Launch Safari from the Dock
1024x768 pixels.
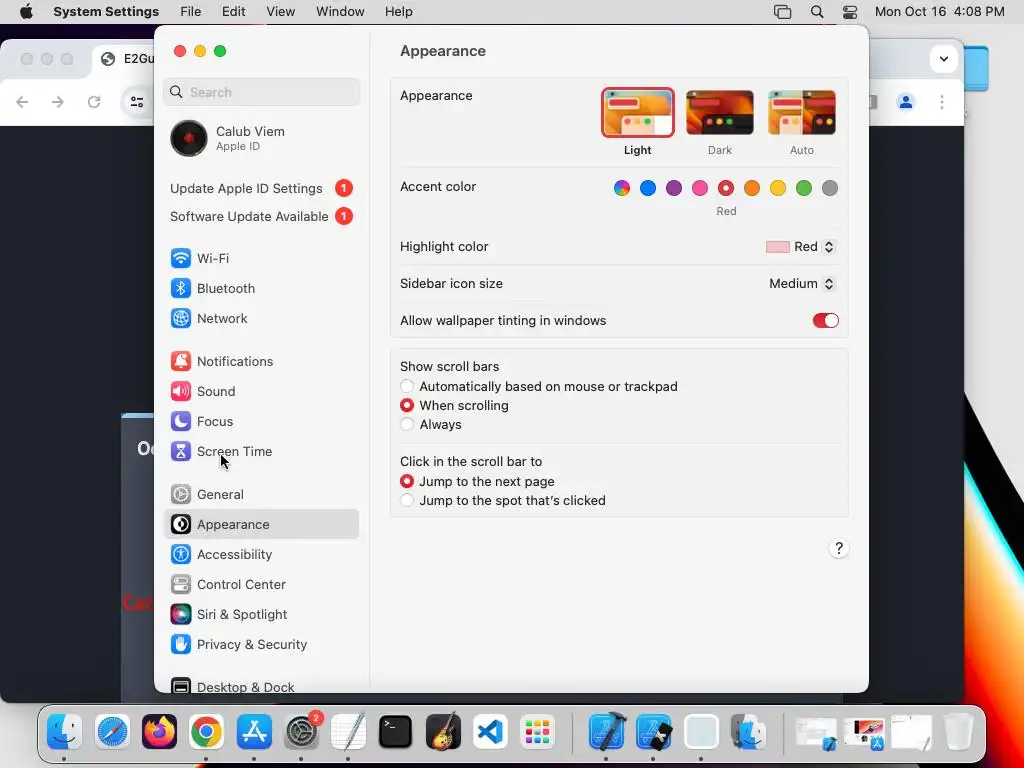112,731
